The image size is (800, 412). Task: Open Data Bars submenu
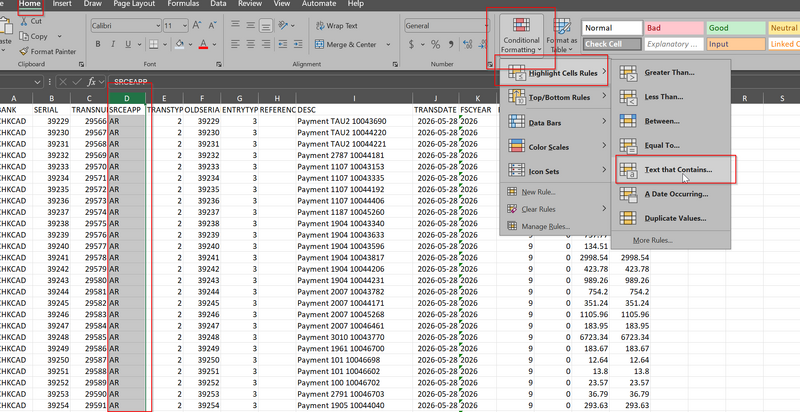tap(555, 122)
